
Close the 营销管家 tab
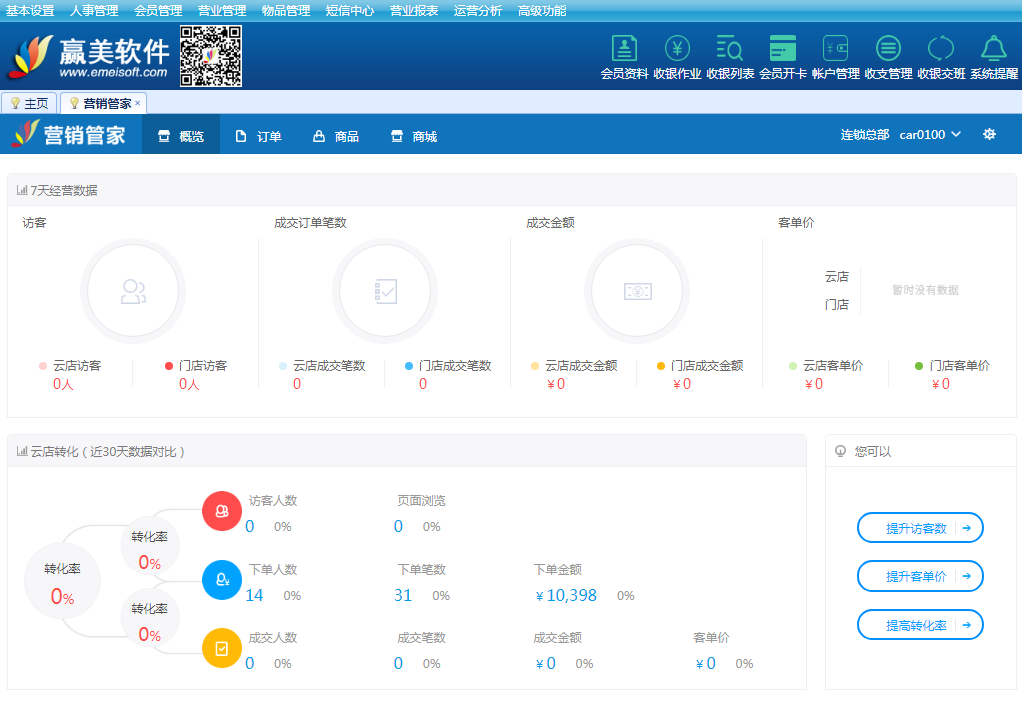(138, 103)
